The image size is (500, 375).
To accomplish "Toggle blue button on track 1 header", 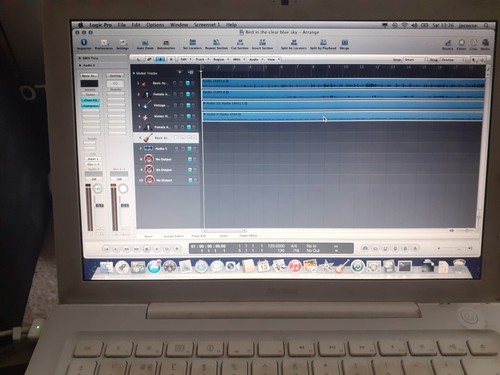I will point(188,83).
